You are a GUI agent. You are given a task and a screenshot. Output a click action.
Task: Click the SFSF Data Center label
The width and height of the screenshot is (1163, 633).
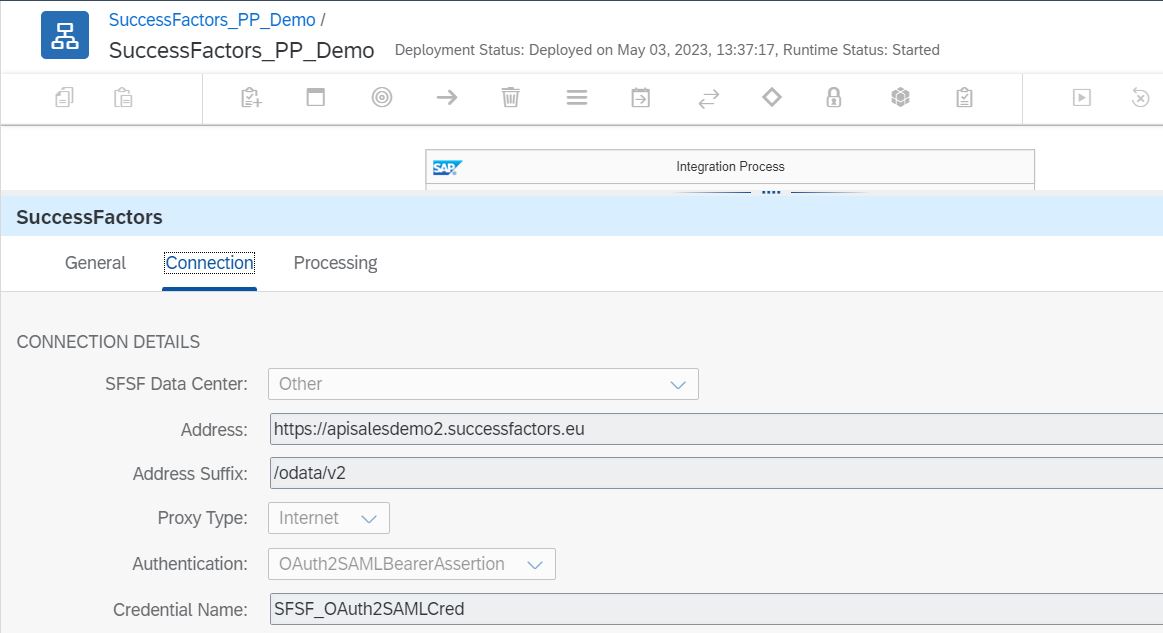point(177,384)
